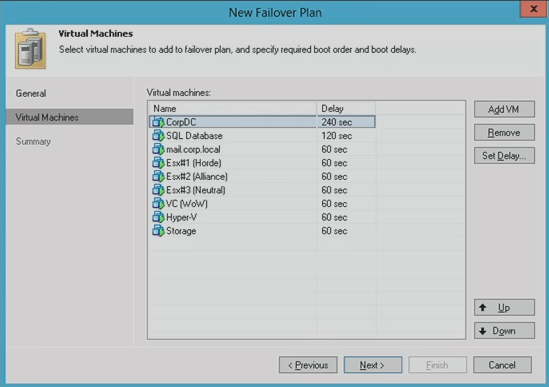
Task: Proceed with the Next button
Action: point(373,365)
